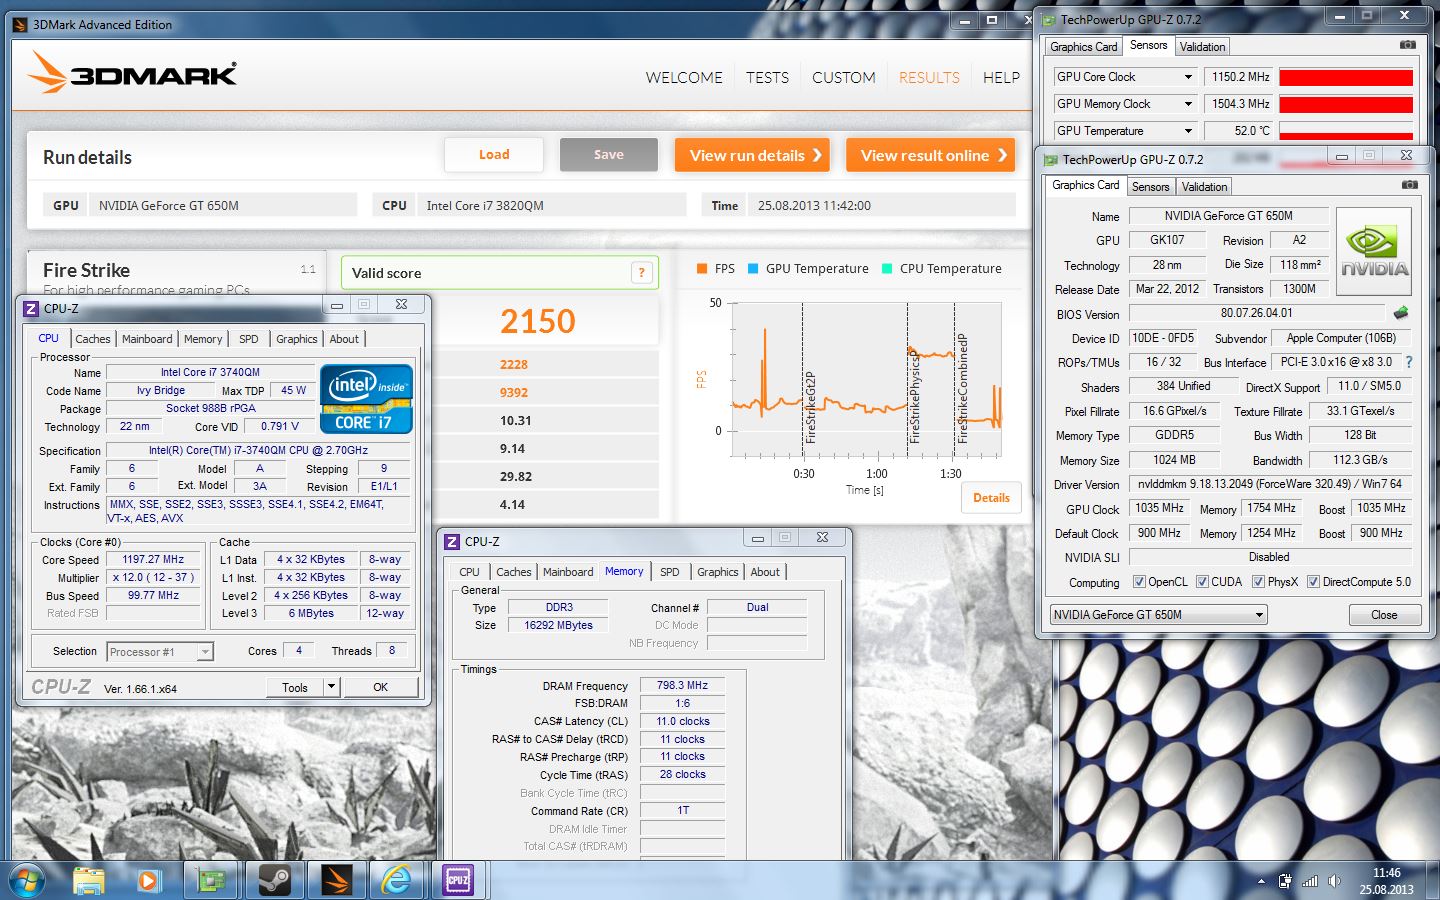
Task: Open the CPU-Z taskbar icon
Action: coord(458,880)
